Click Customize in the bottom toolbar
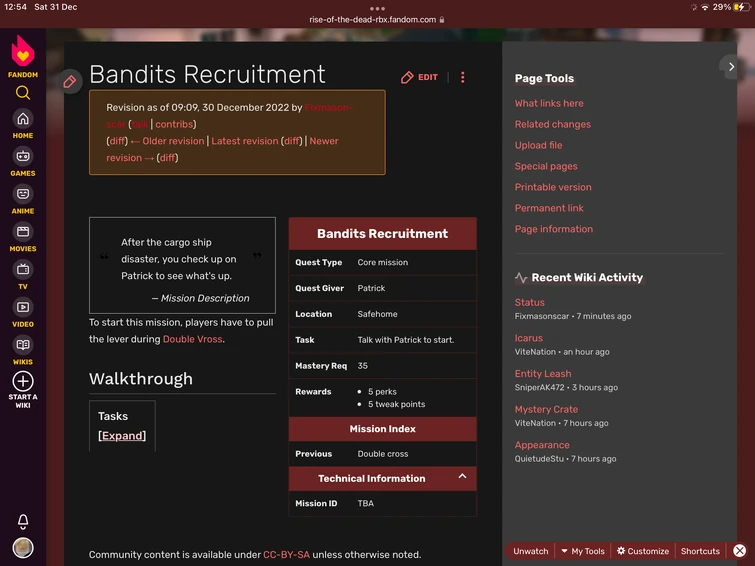Screen dimensions: 755x566 click(643, 551)
